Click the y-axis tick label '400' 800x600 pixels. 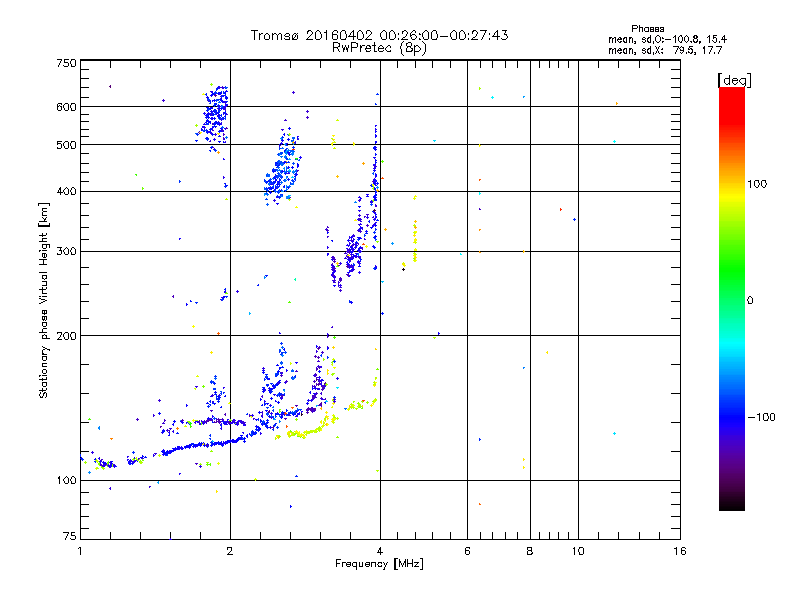point(66,191)
